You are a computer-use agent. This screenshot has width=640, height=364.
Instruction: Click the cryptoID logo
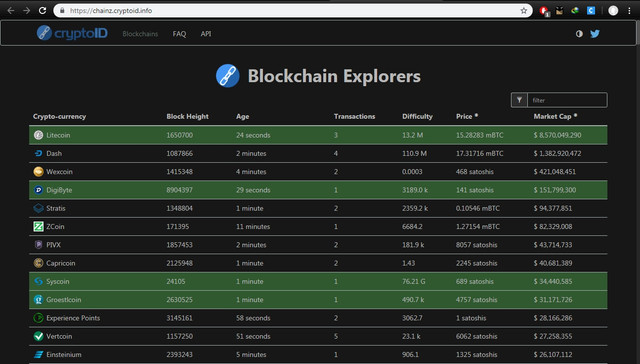[x=72, y=33]
